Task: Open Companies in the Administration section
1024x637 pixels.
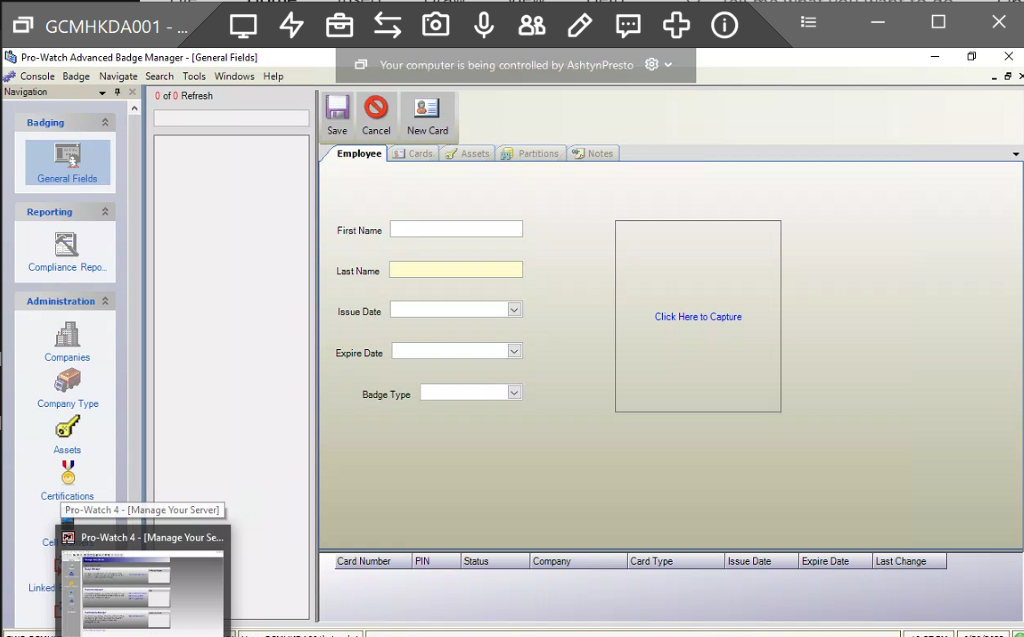Action: pos(67,342)
